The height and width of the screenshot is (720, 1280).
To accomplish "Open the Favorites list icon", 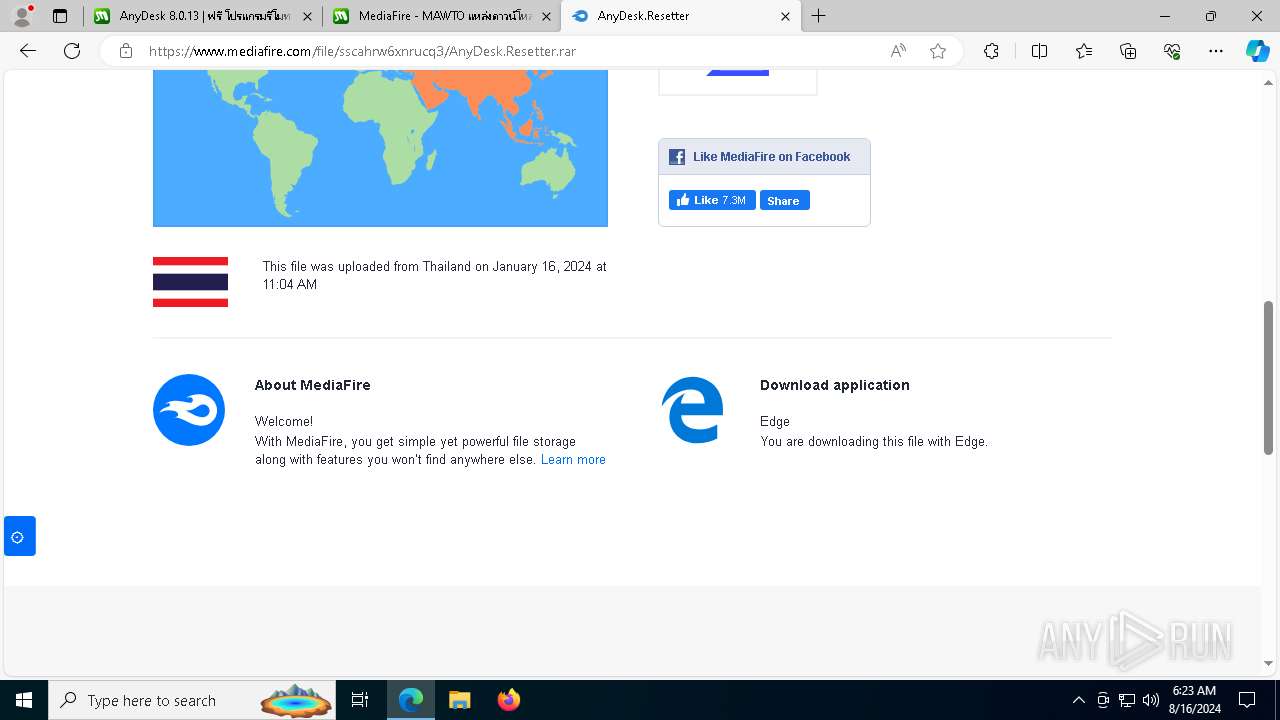I will coord(1084,51).
